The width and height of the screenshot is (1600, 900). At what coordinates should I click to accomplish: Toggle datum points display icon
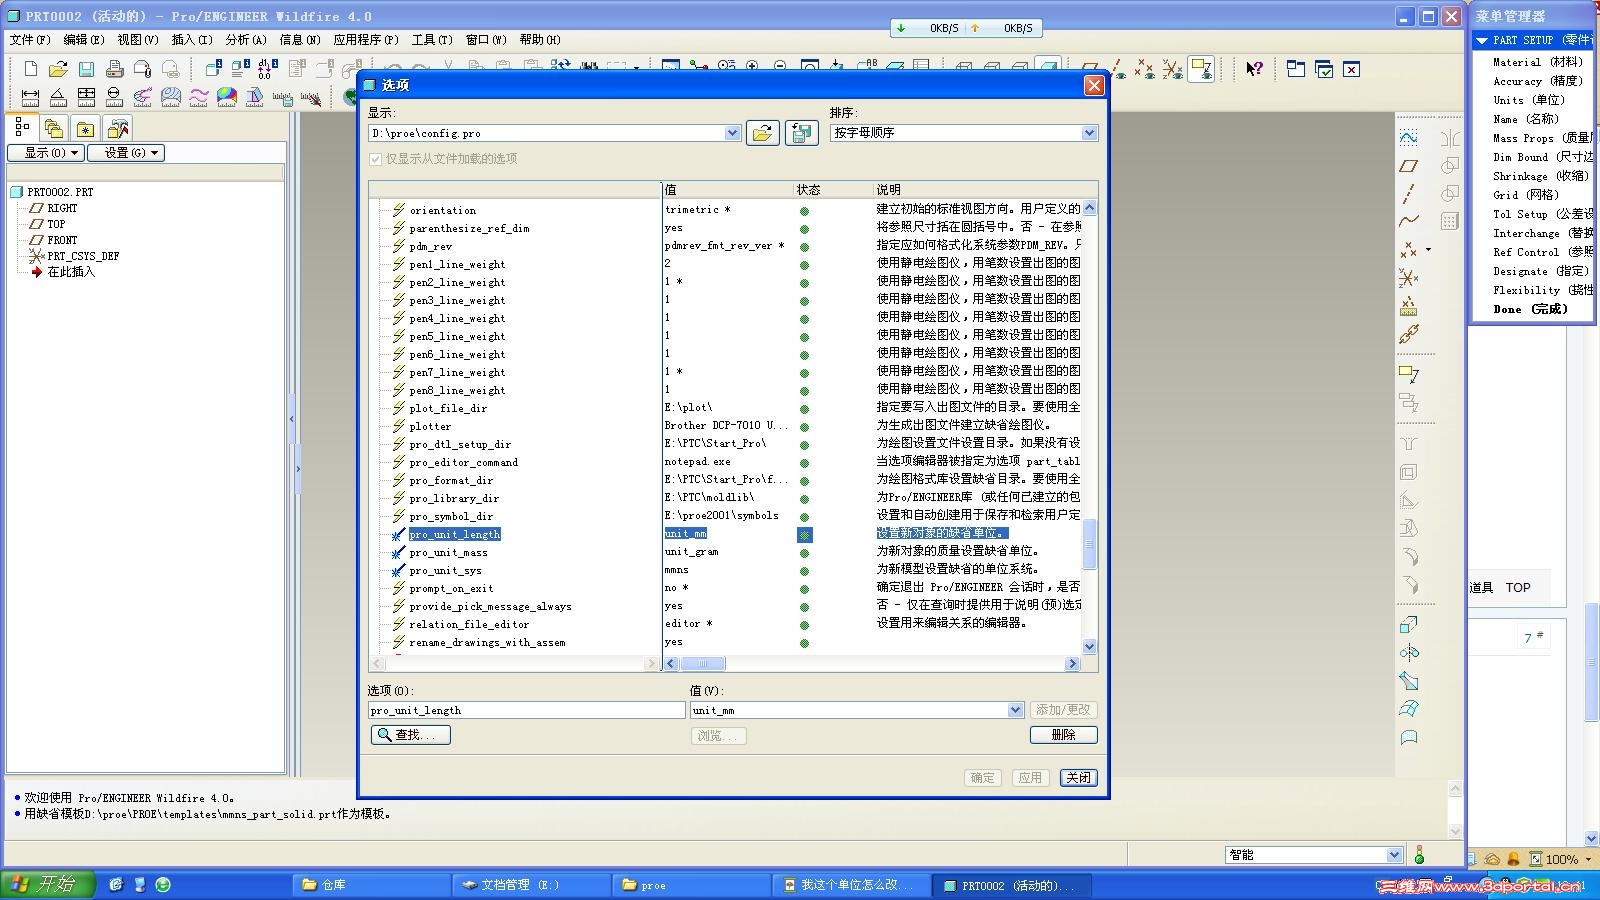pyautogui.click(x=1145, y=69)
